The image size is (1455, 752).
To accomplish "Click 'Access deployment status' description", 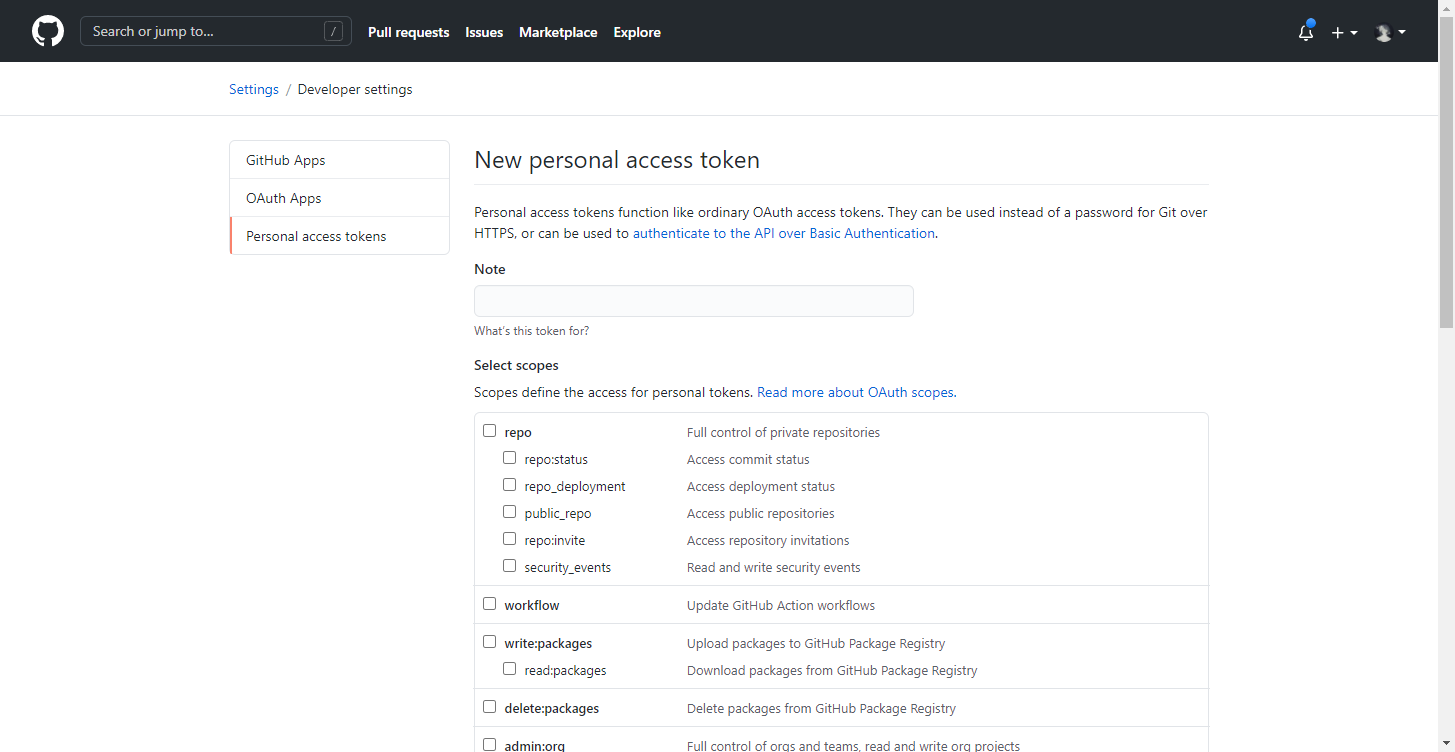I will 761,486.
